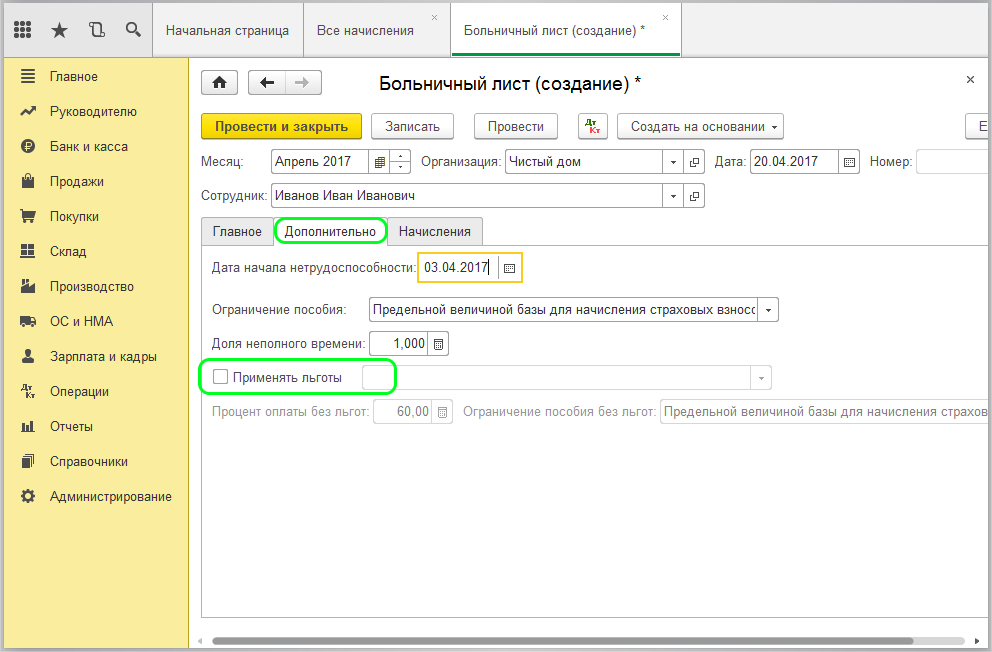Click the favorites star icon
This screenshot has width=992, height=652.
(59, 30)
